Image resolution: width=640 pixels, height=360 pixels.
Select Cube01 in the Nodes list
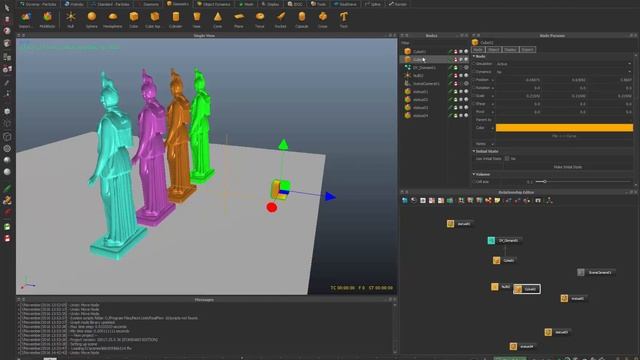(419, 51)
